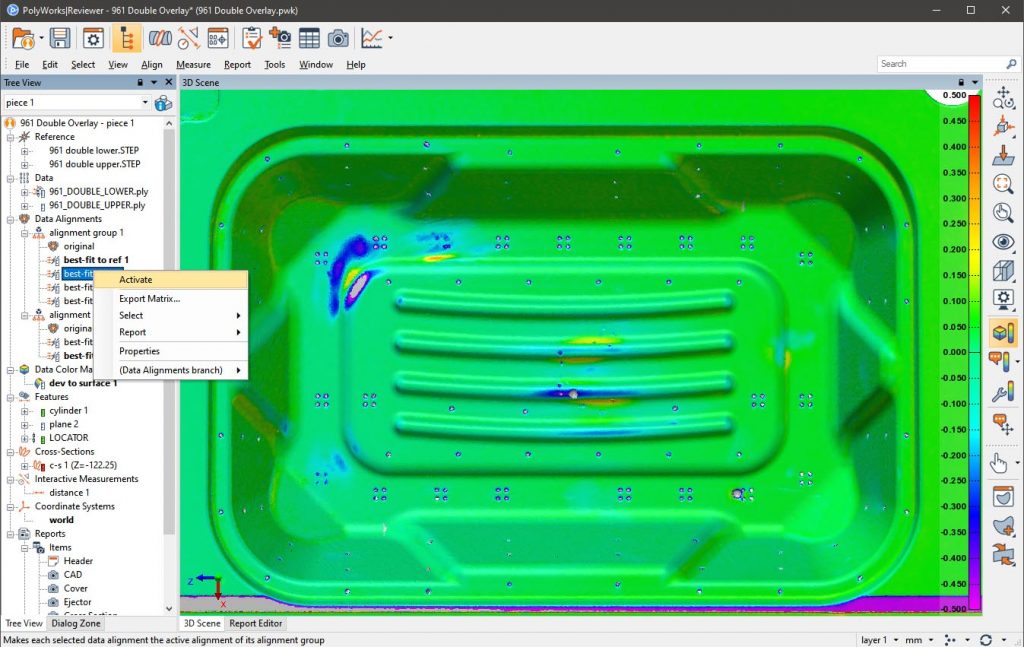Switch to the Report Editor tab

(255, 622)
